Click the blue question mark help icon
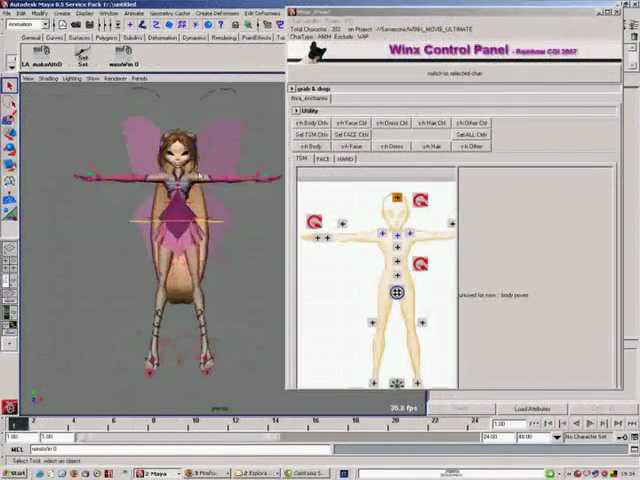 (x=221, y=25)
